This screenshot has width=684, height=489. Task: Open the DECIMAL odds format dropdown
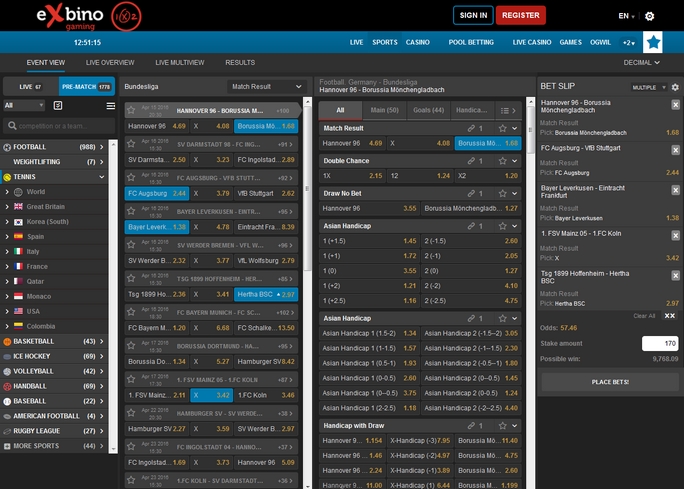pyautogui.click(x=641, y=63)
